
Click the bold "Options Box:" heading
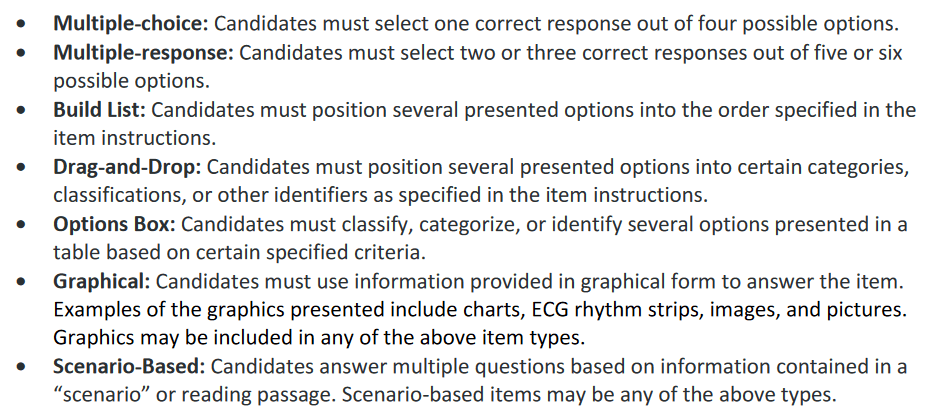tap(114, 223)
